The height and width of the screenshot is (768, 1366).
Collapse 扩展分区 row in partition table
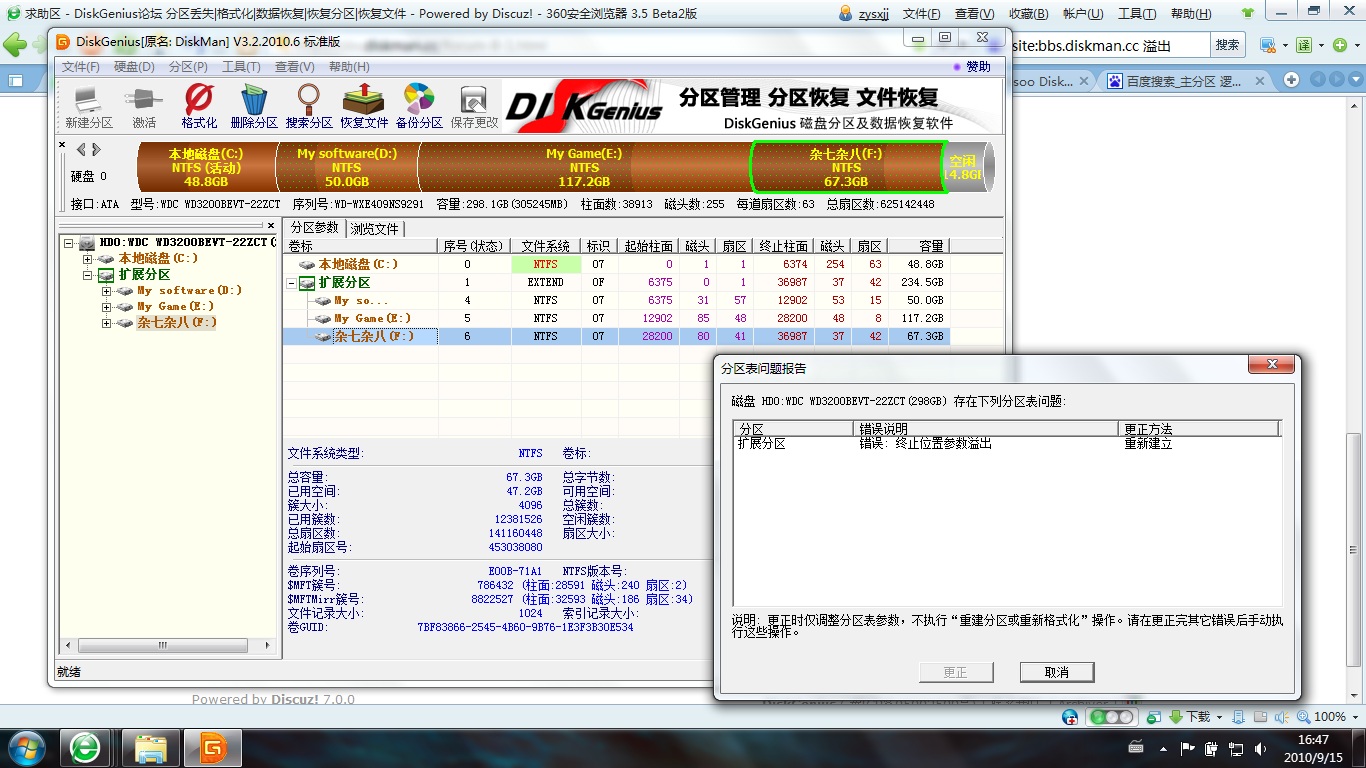click(292, 283)
